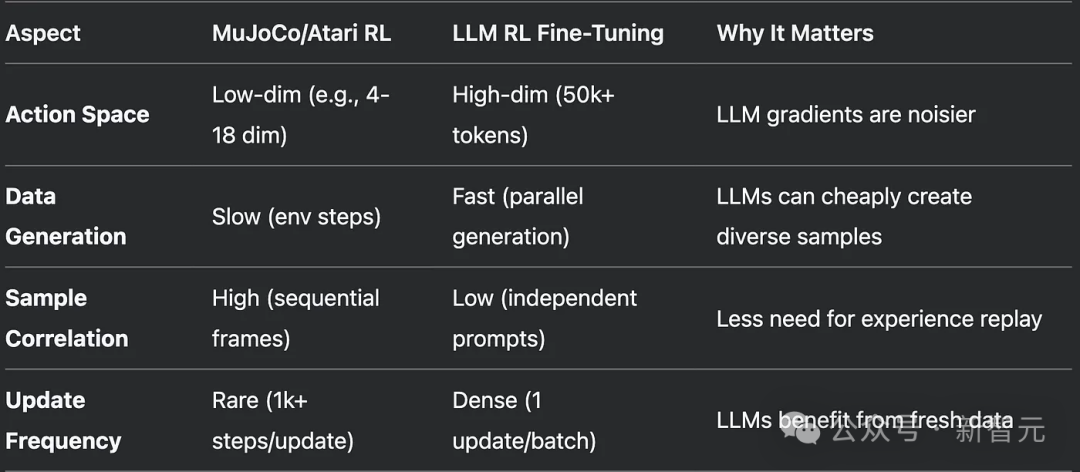
Task: Select the Less need for experience replay cell
Action: point(879,319)
